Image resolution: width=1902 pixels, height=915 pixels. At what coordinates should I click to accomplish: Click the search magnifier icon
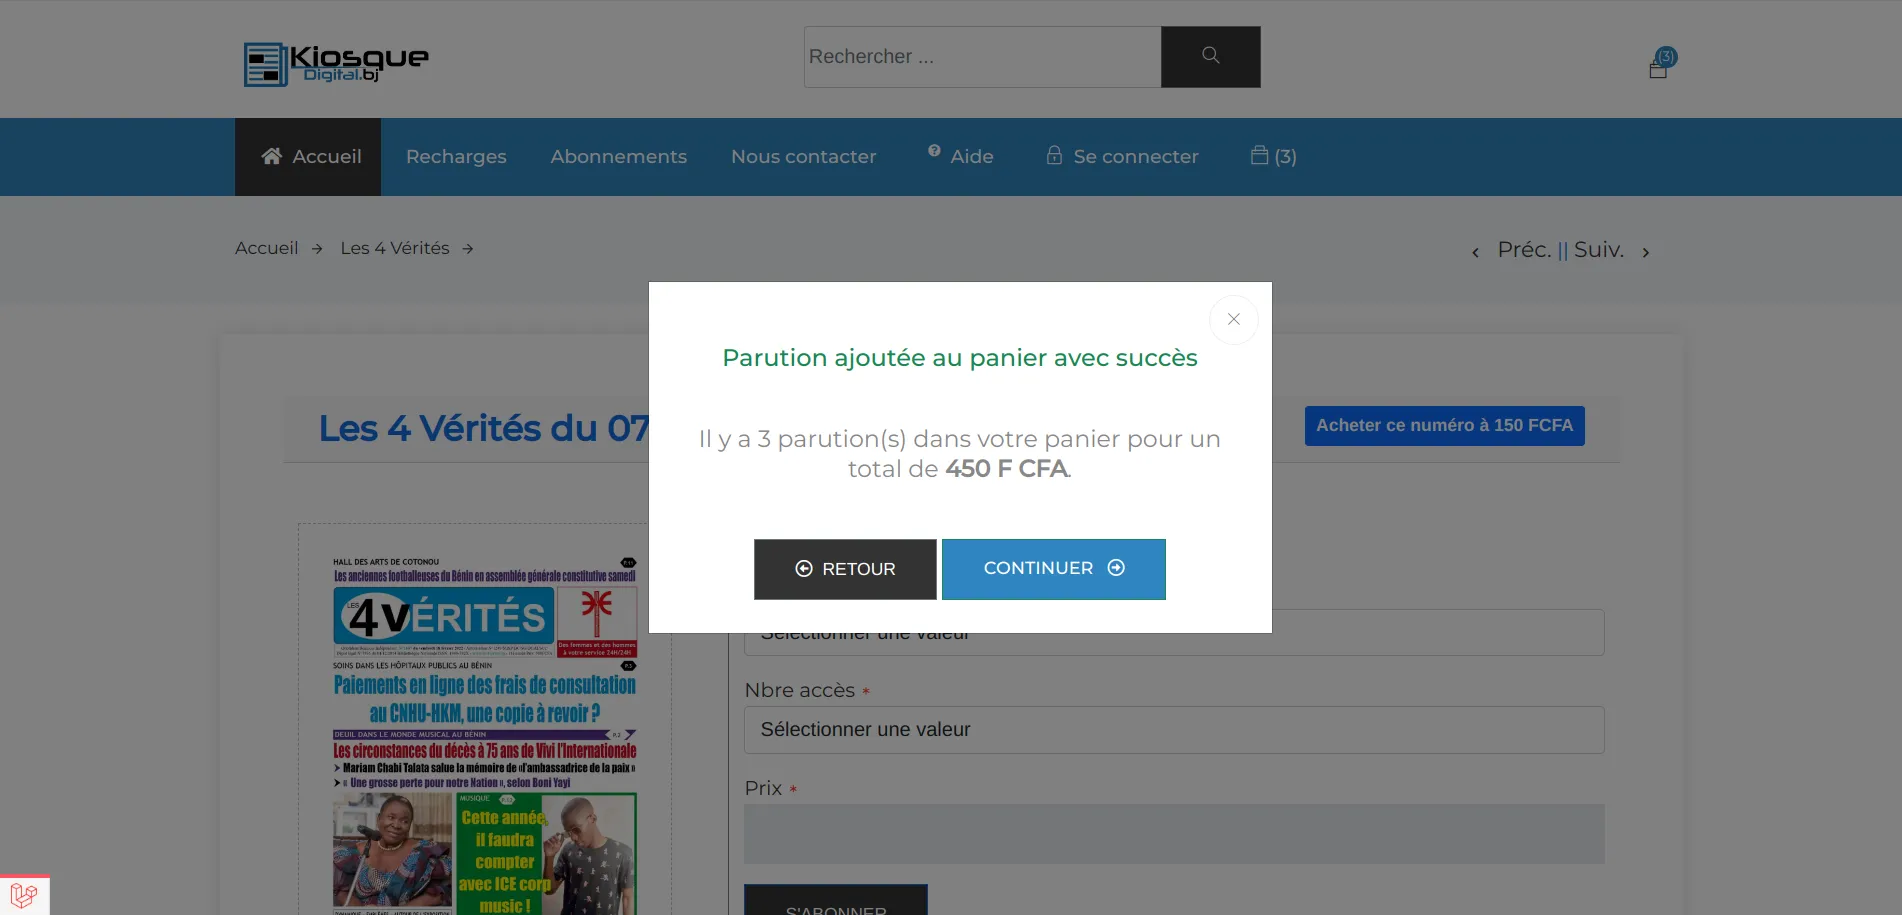point(1210,56)
